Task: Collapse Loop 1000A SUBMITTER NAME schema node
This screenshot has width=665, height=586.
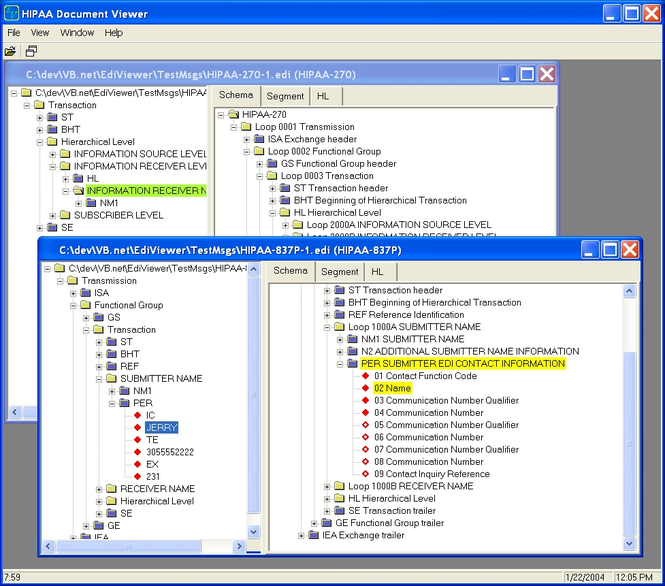Action: (x=327, y=327)
